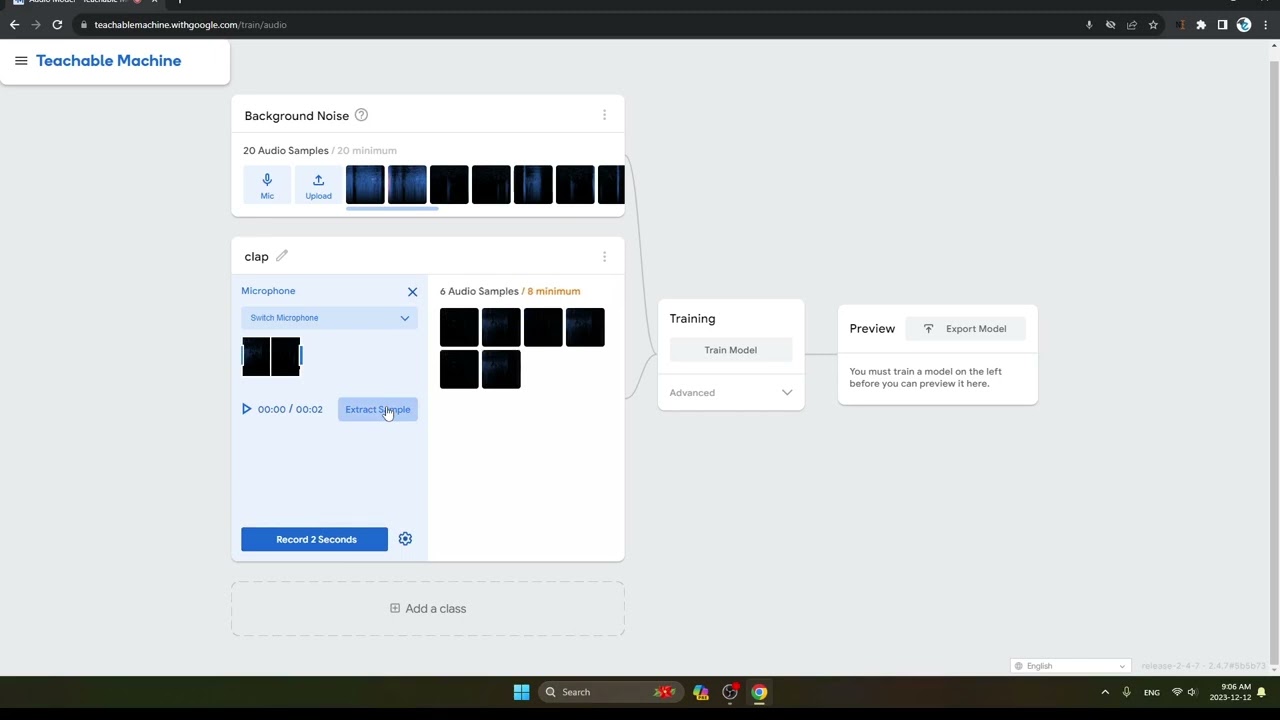The image size is (1280, 720).
Task: Expand the Advanced training options
Action: tap(730, 392)
